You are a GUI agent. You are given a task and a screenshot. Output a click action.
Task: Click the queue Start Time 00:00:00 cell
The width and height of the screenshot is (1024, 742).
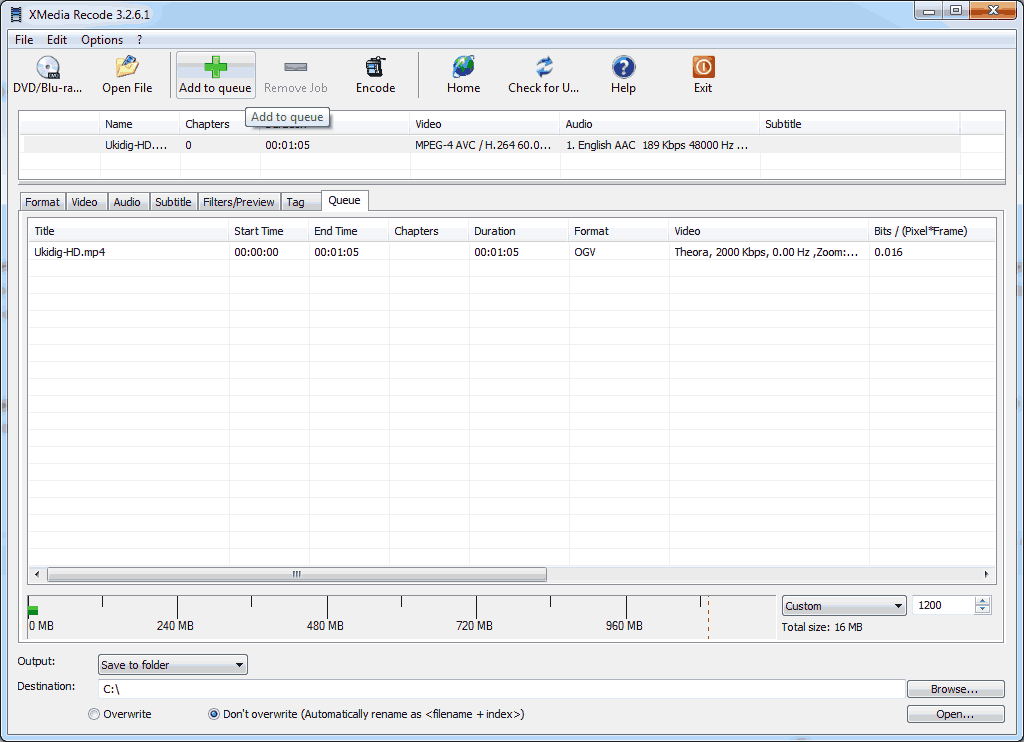[256, 252]
